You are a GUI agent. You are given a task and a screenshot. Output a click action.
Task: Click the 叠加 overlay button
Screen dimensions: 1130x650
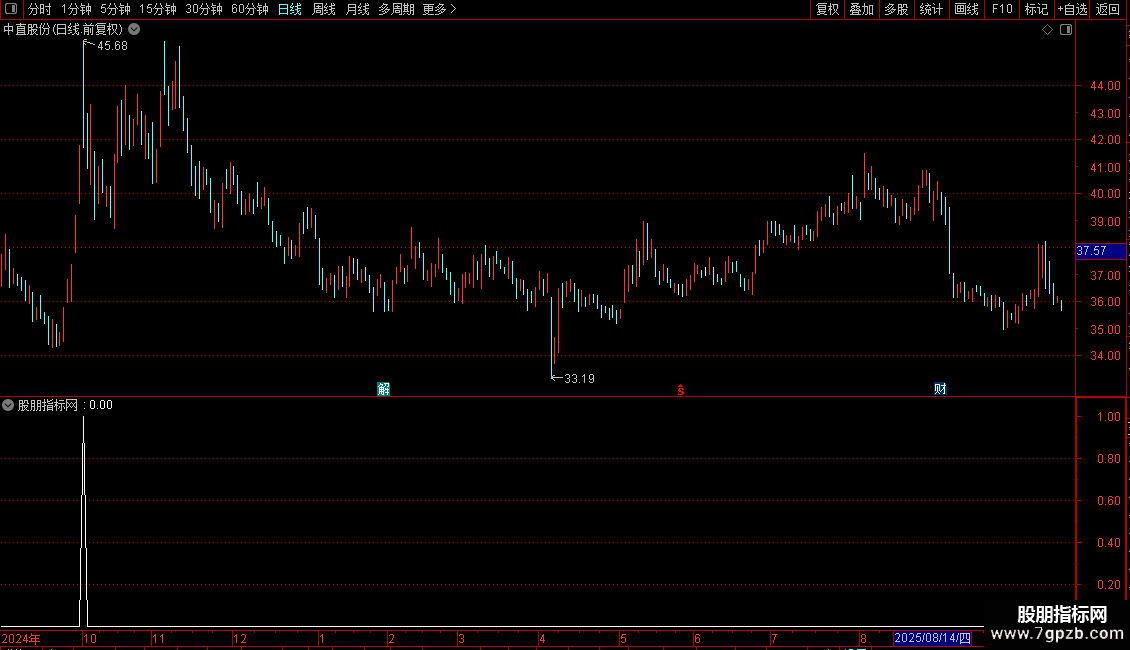click(x=861, y=9)
